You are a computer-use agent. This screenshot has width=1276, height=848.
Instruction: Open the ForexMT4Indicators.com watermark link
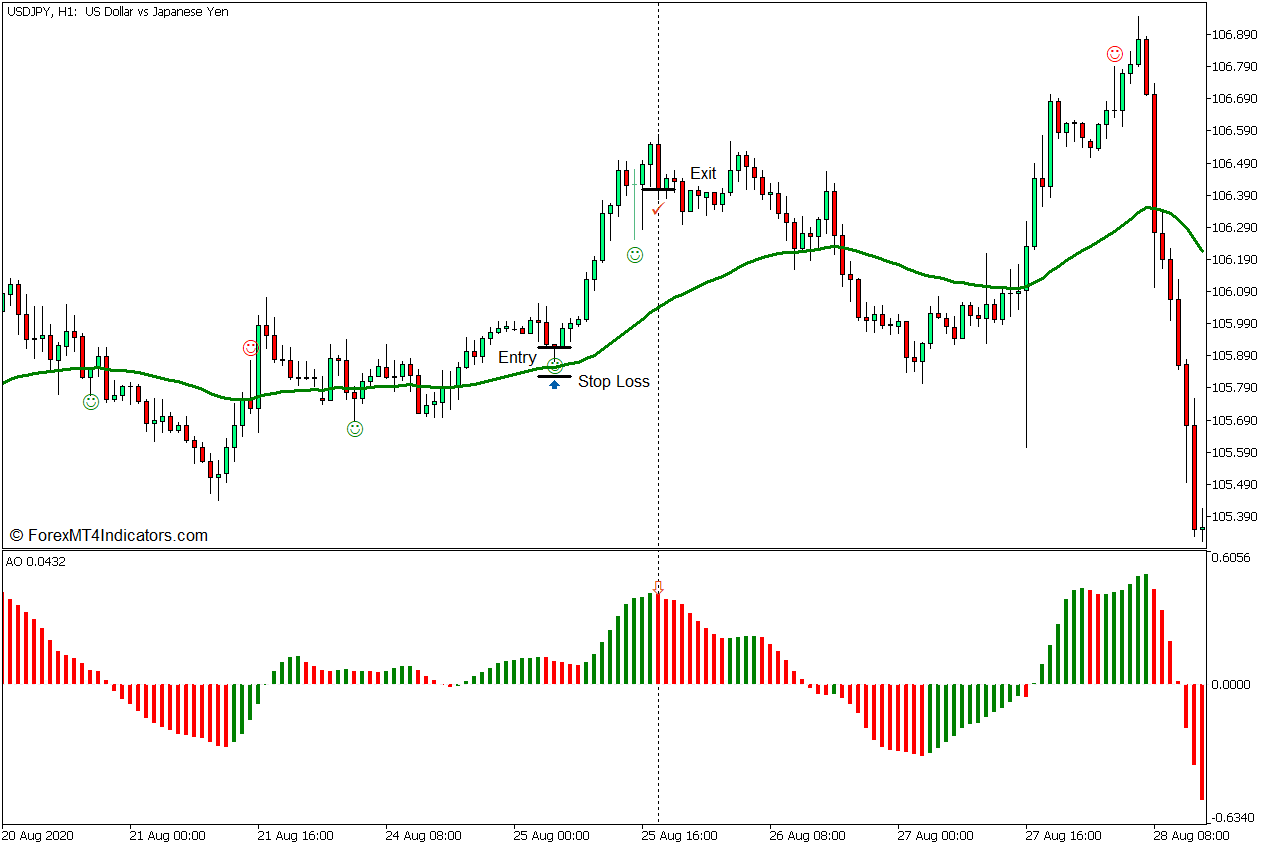(109, 535)
